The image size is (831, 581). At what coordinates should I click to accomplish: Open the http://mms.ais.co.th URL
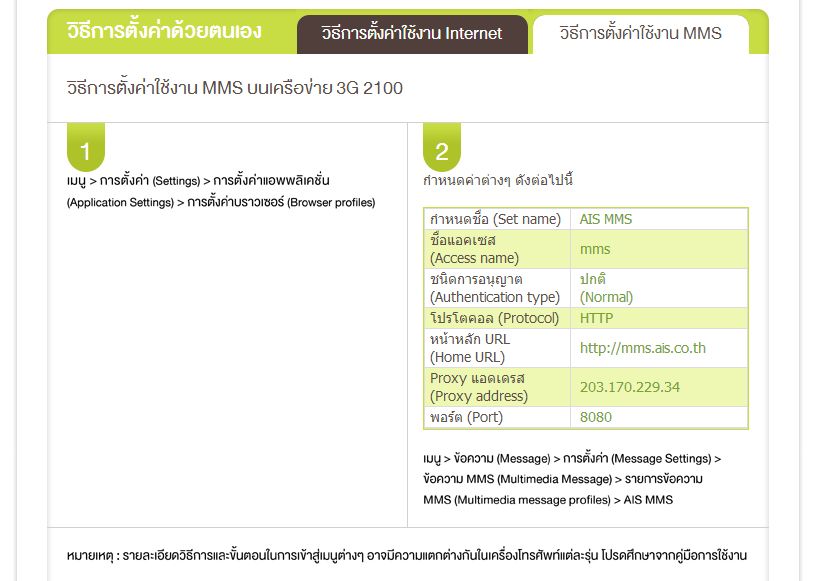pos(642,348)
